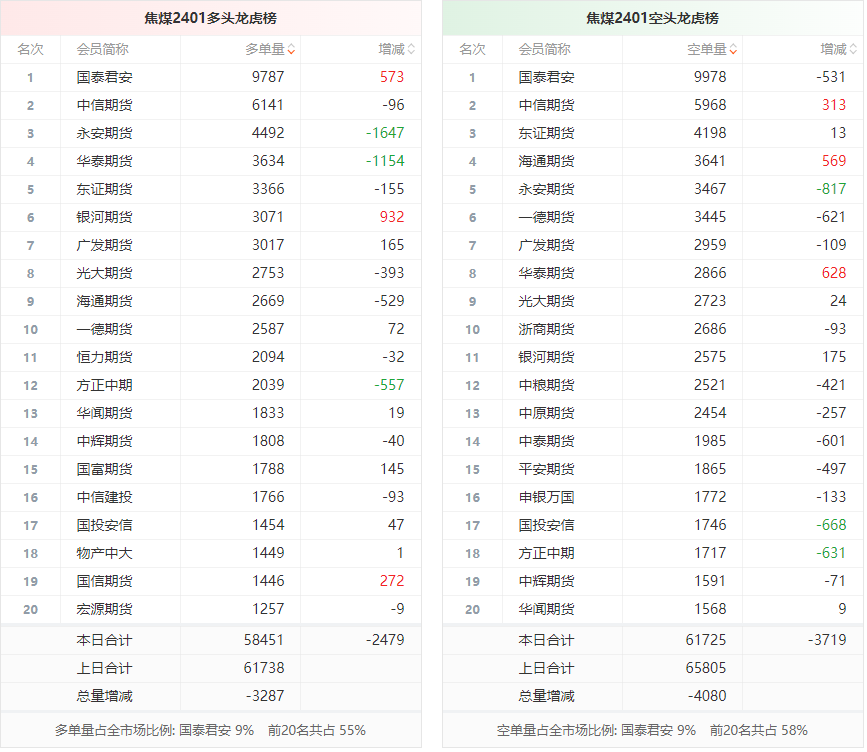
Task: Select 宏源期货 row
Action: click(211, 609)
